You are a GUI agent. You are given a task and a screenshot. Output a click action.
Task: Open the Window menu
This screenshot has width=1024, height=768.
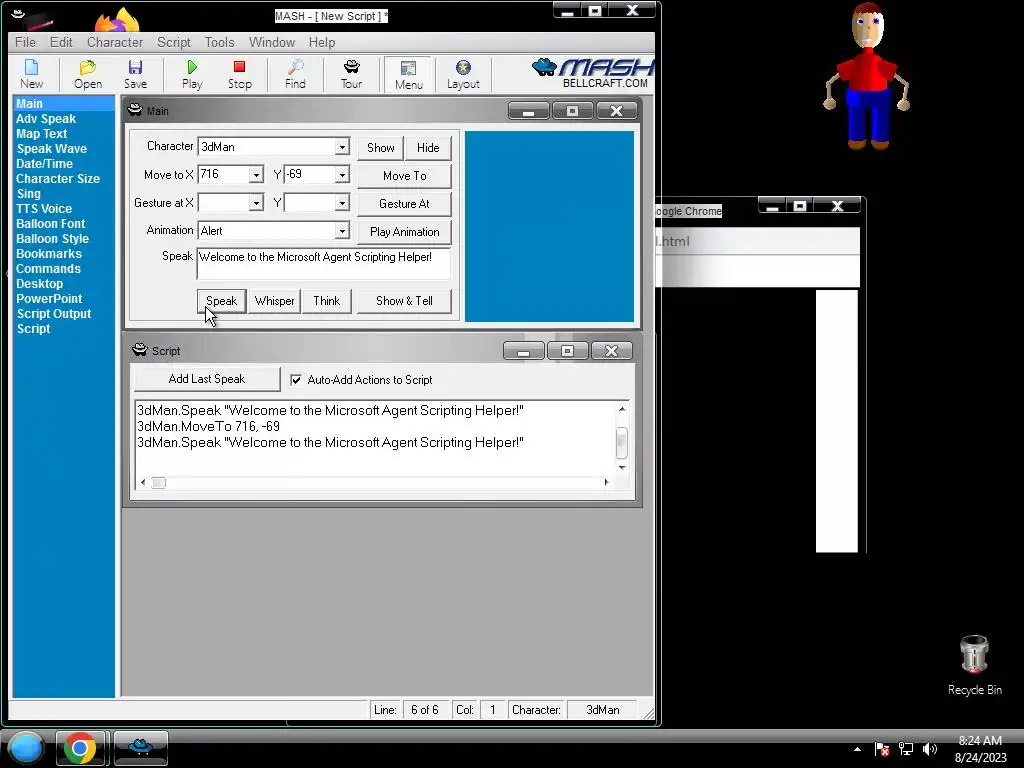[x=272, y=42]
